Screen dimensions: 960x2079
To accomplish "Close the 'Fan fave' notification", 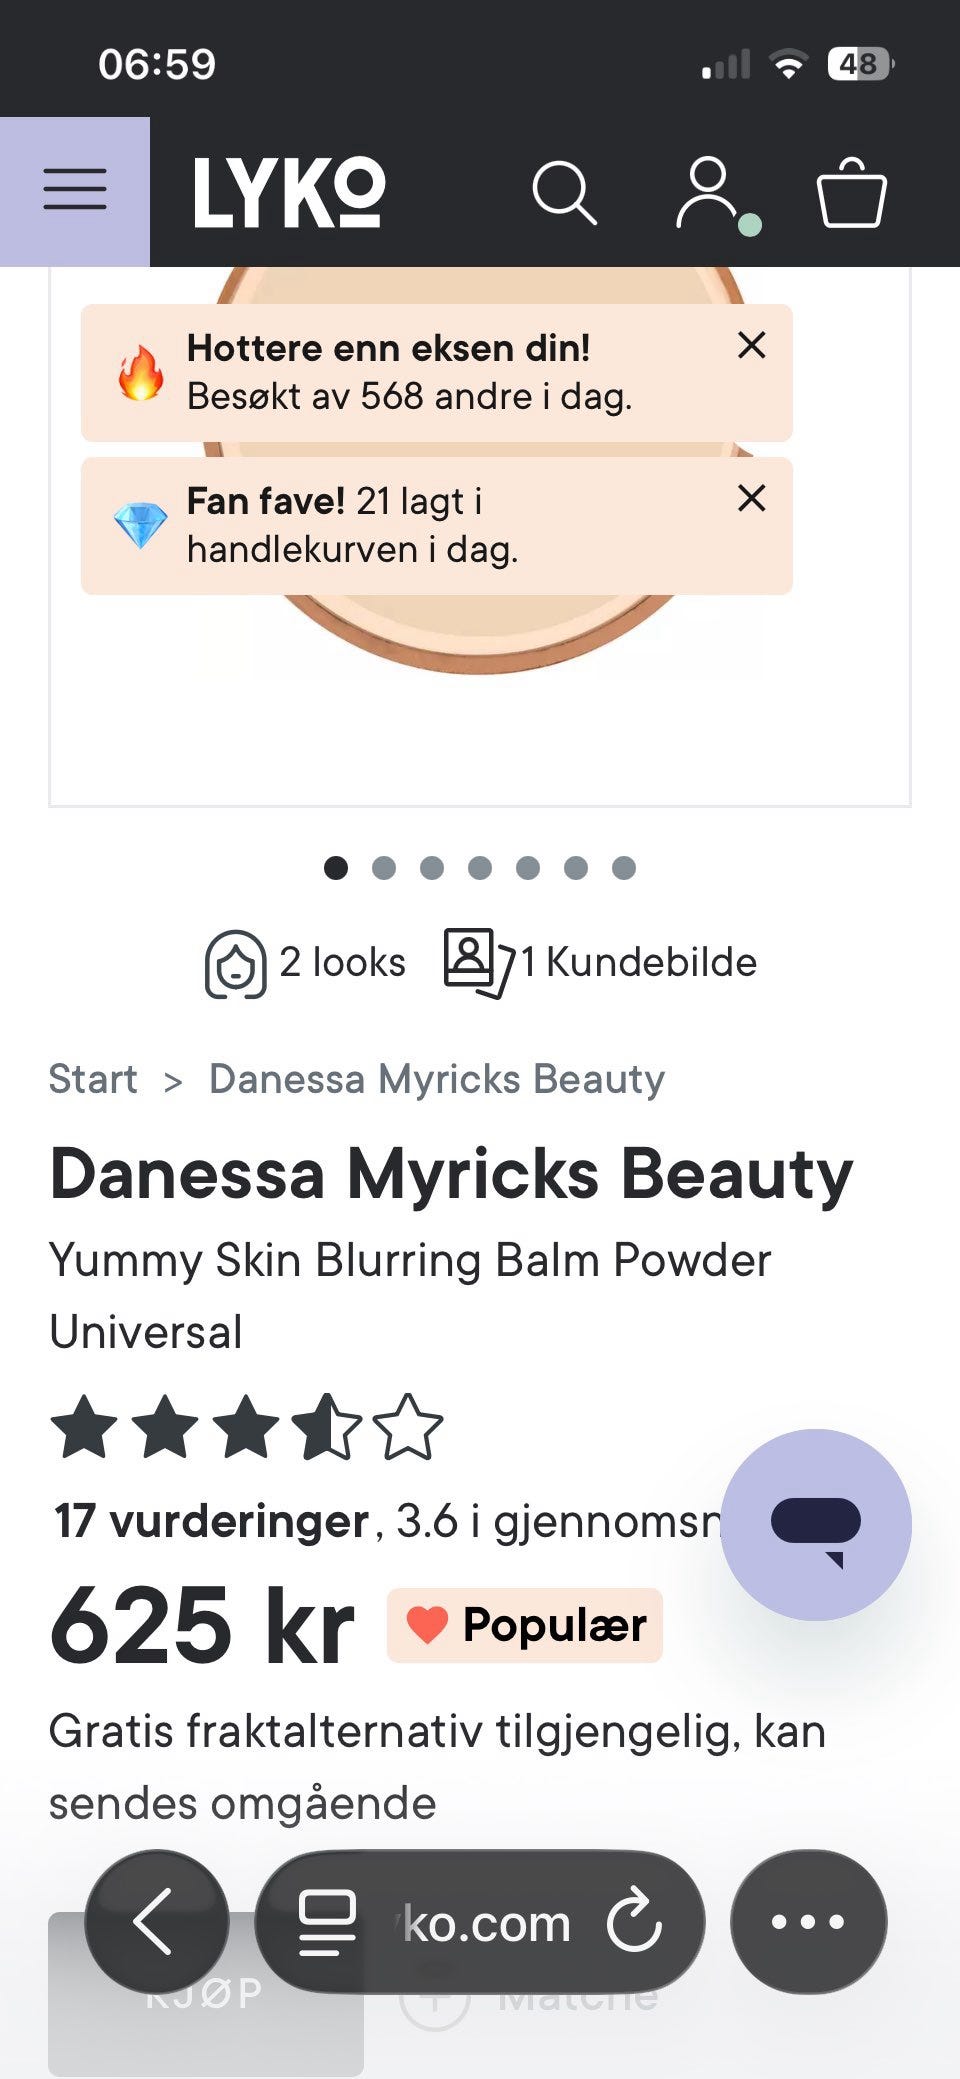I will 752,498.
